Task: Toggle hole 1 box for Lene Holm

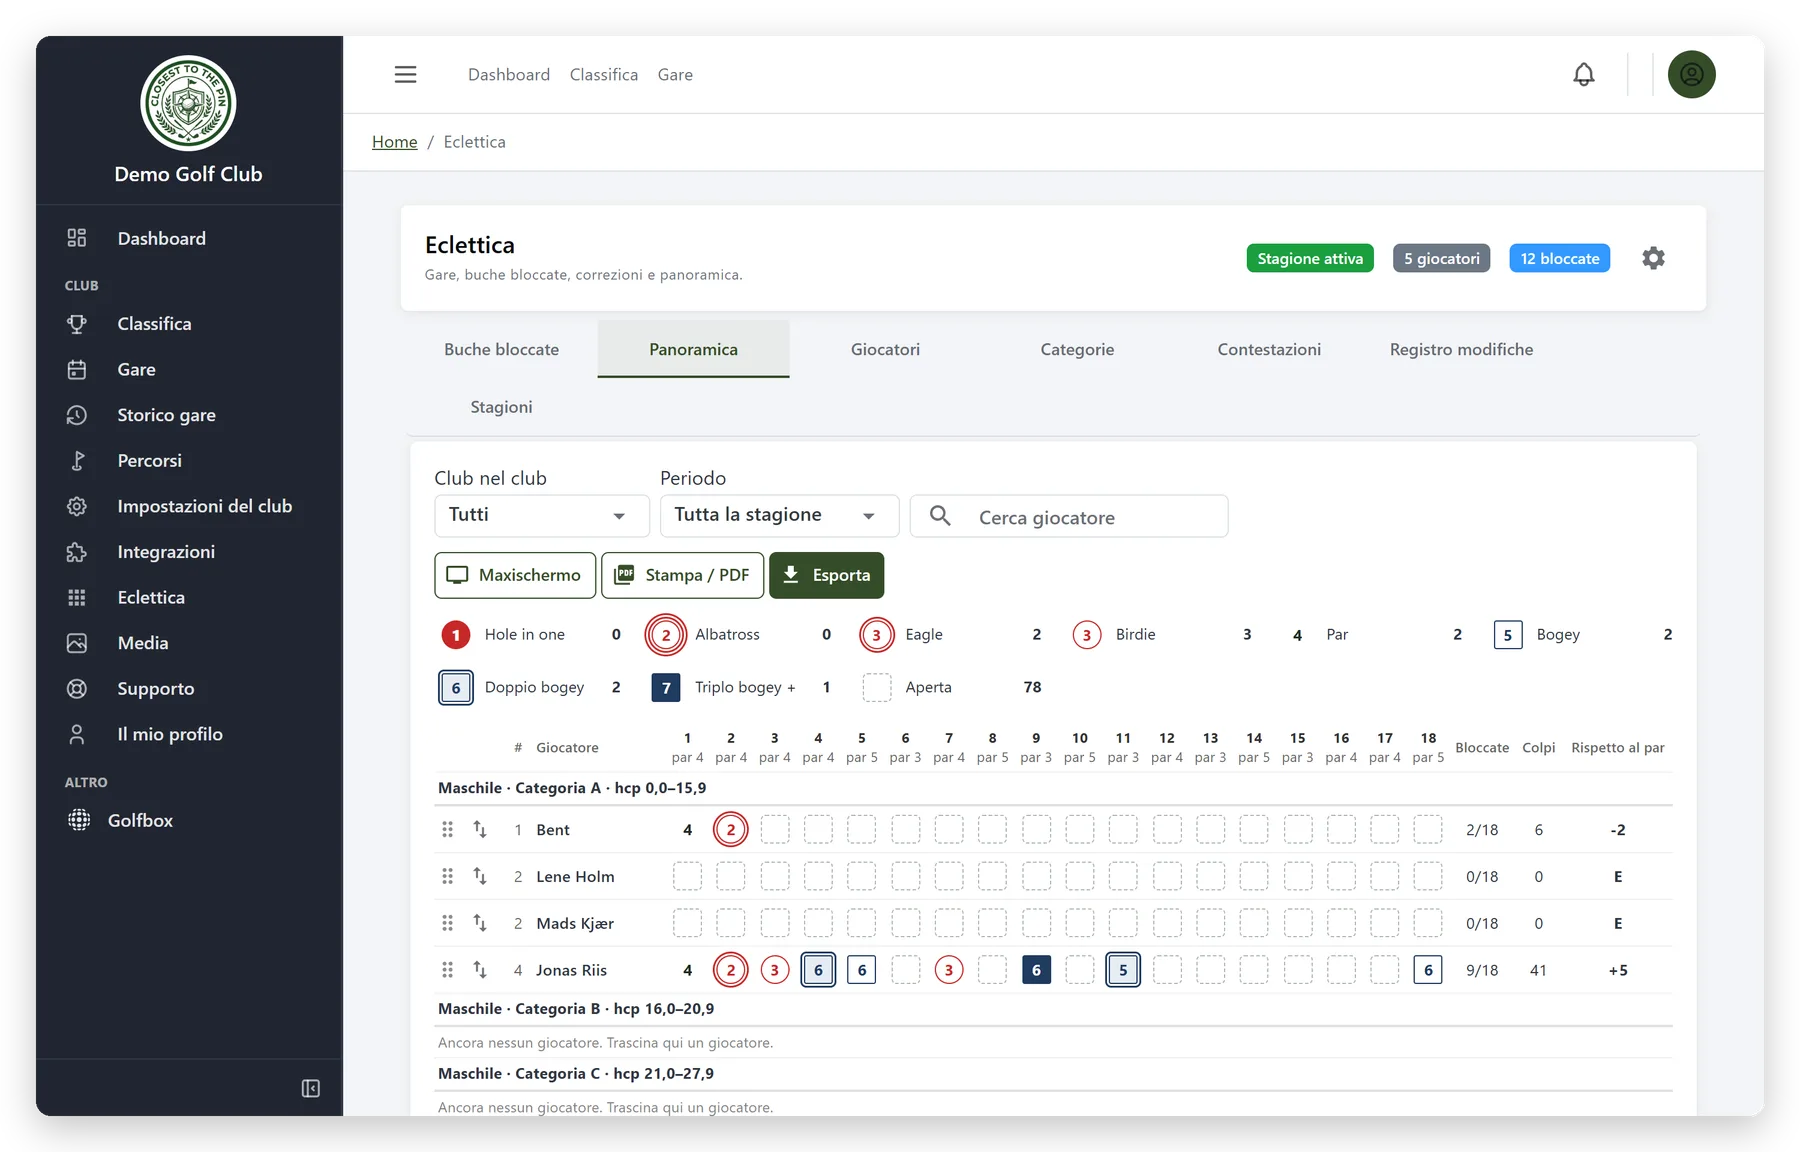Action: point(687,876)
